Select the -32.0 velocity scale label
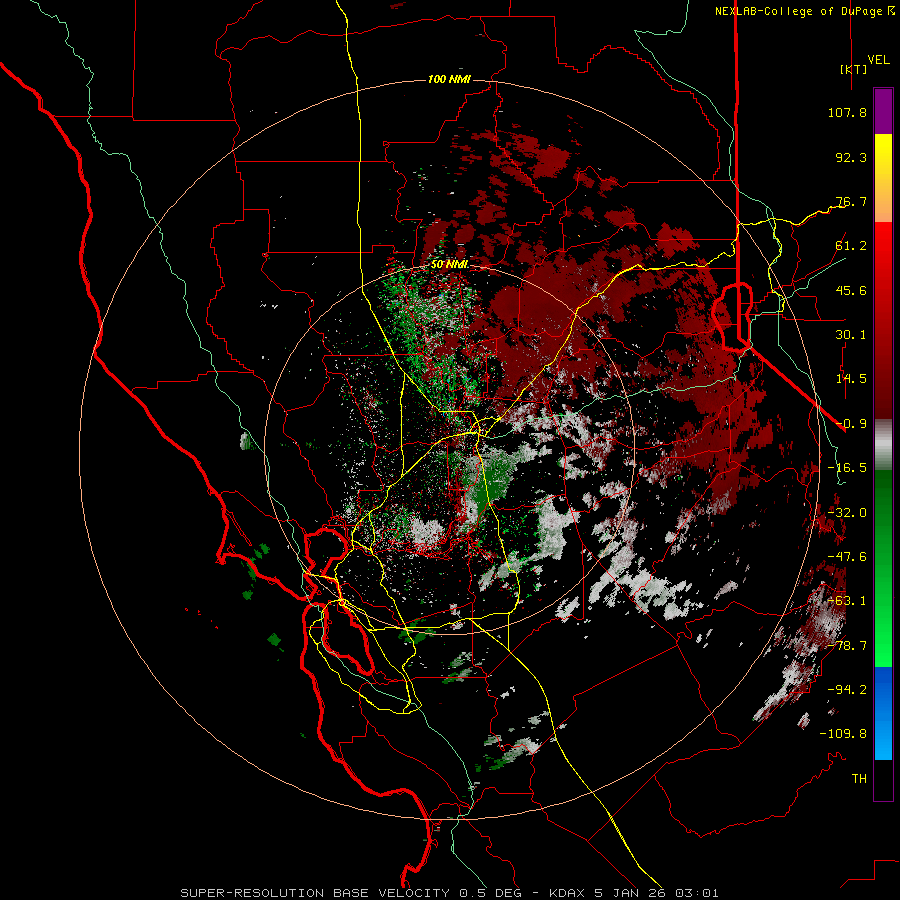The height and width of the screenshot is (900, 900). (x=847, y=513)
